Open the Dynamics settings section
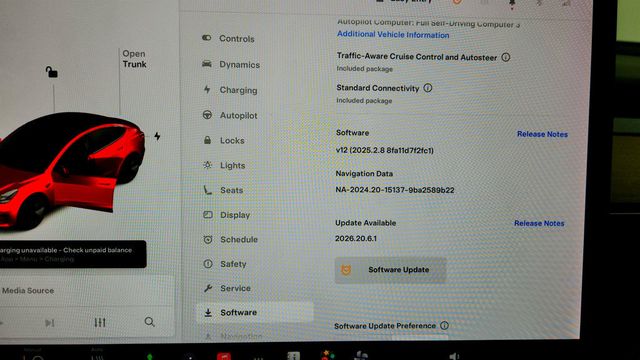This screenshot has width=640, height=360. click(231, 64)
